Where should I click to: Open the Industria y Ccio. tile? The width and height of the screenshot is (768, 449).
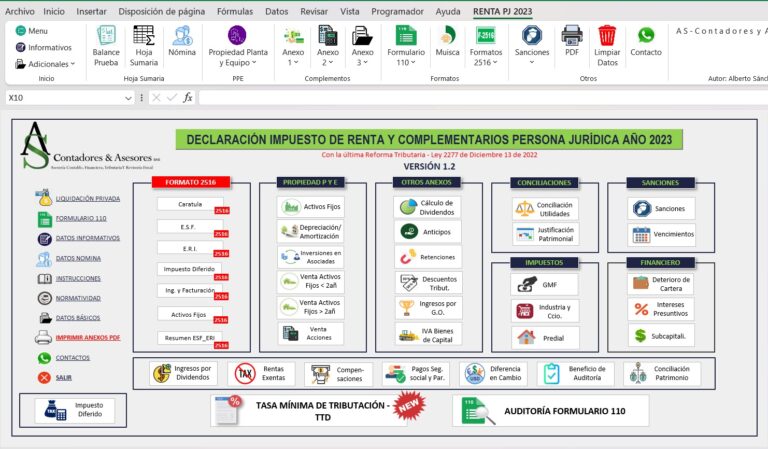545,311
